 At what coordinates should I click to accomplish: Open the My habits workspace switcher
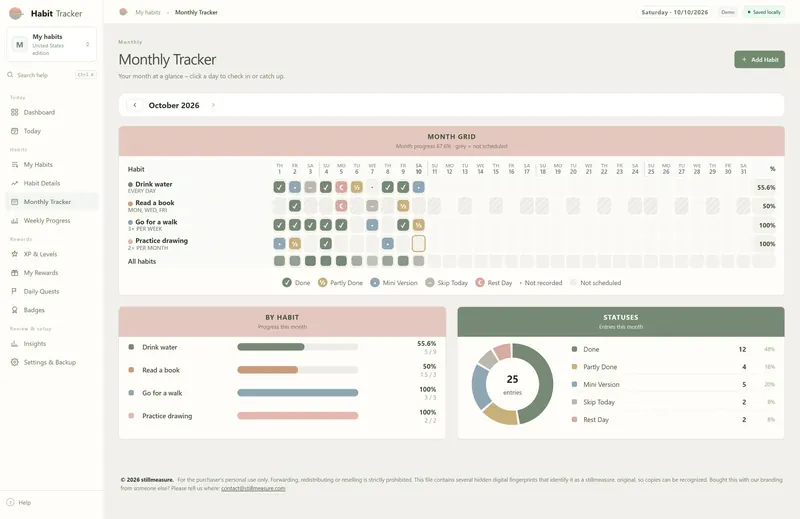pos(52,44)
